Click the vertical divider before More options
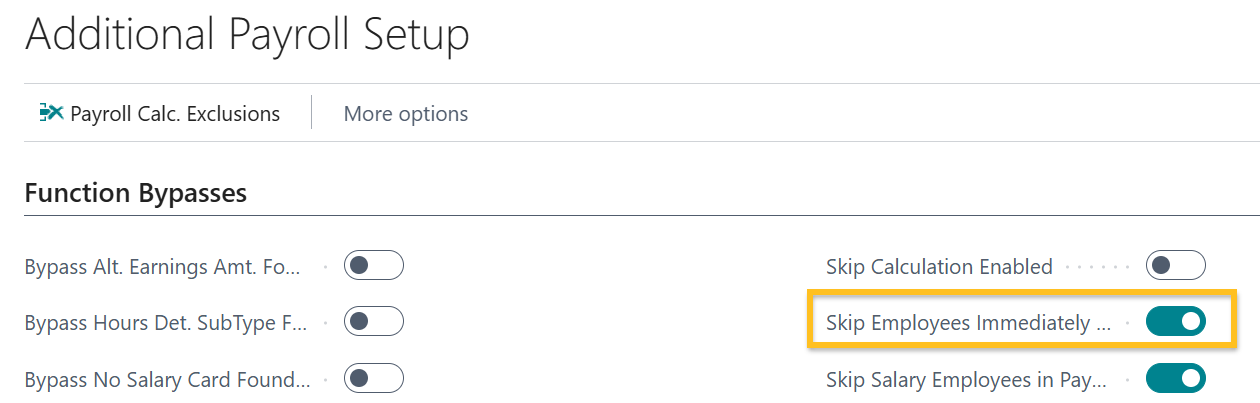1260x403 pixels. pos(312,113)
